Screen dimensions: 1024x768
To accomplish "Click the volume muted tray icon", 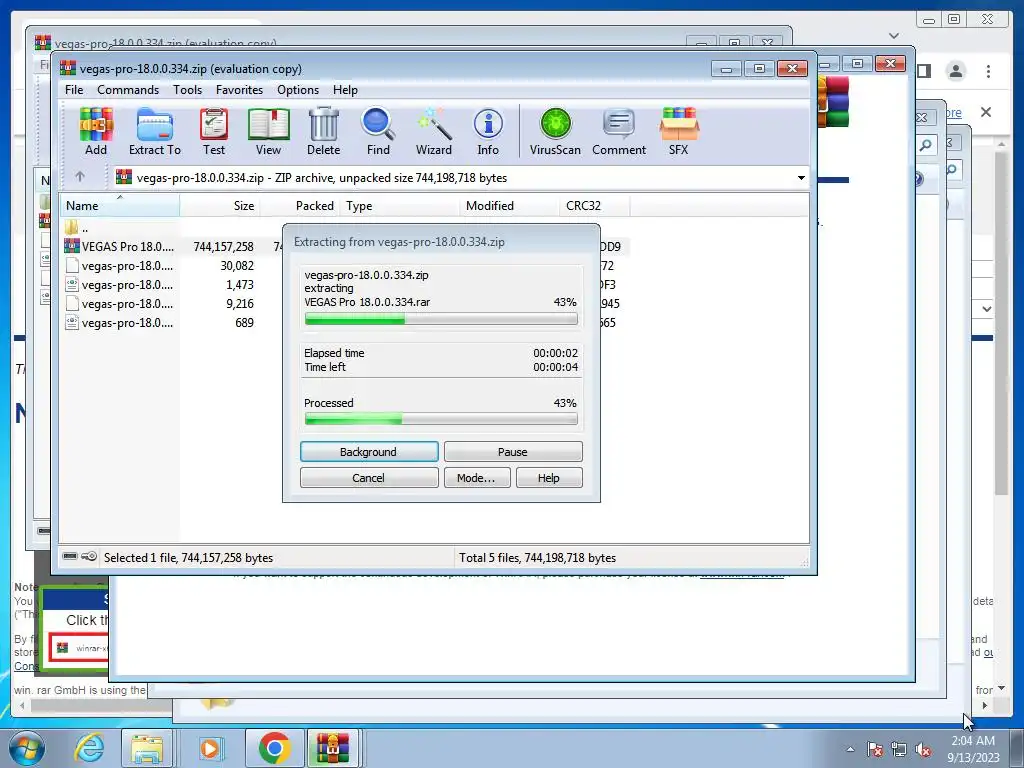I will (923, 750).
